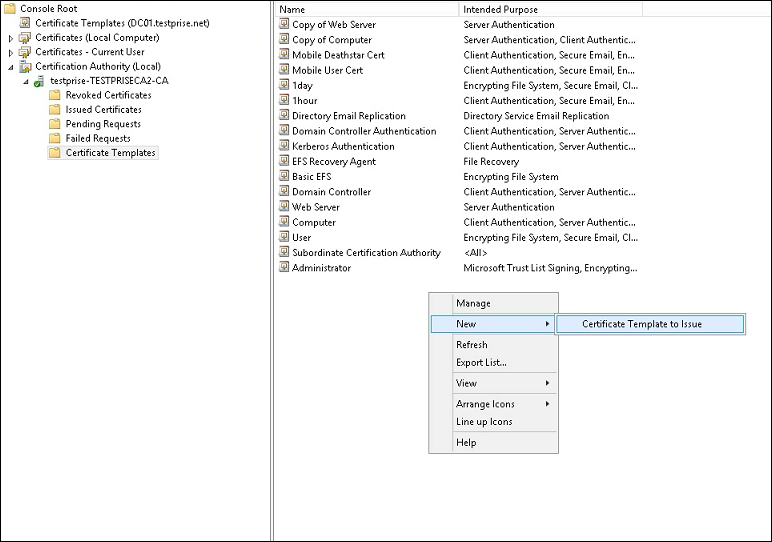This screenshot has height=542, width=772.
Task: Select the Computer template row
Action: tap(458, 222)
